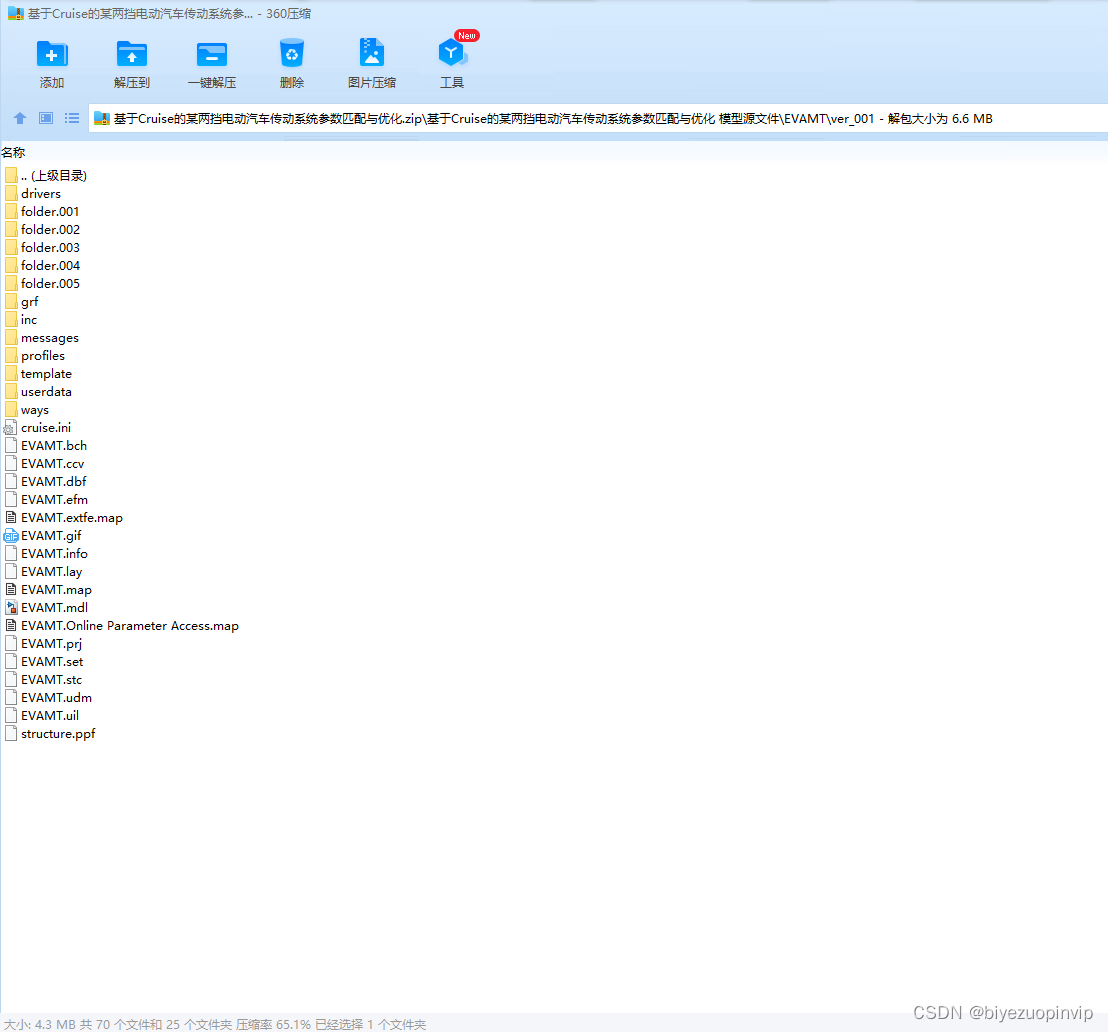Select the folder.001 folder icon
This screenshot has height=1032, width=1108.
[11, 211]
